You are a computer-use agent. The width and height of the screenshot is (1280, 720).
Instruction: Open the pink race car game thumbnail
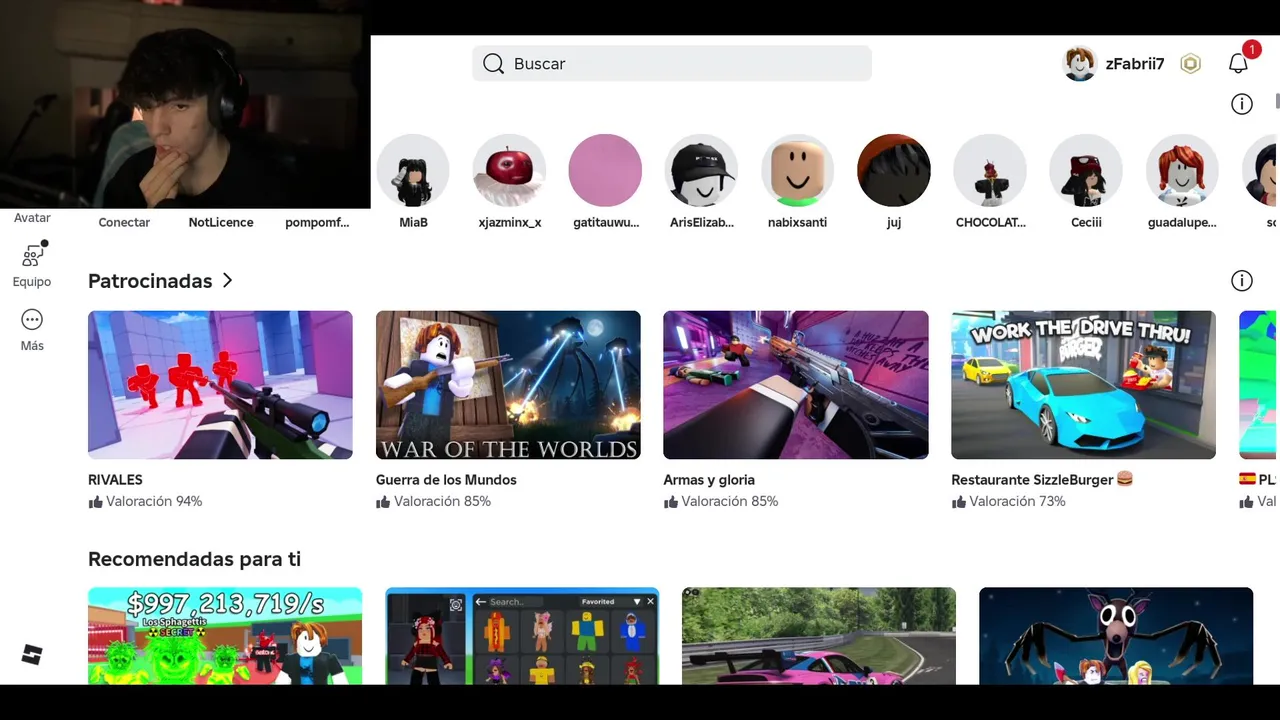click(819, 636)
